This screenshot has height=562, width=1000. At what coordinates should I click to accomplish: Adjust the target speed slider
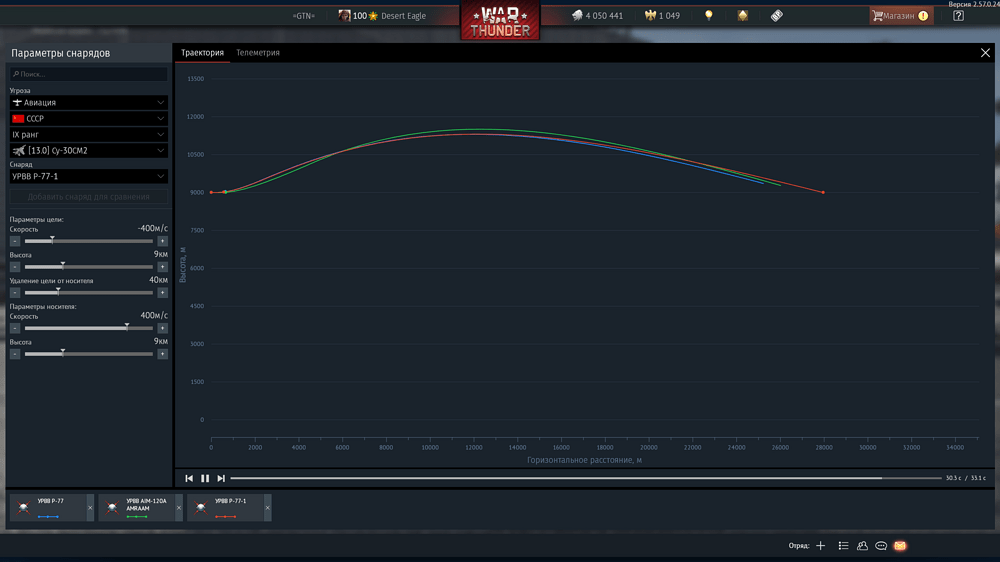[89, 241]
